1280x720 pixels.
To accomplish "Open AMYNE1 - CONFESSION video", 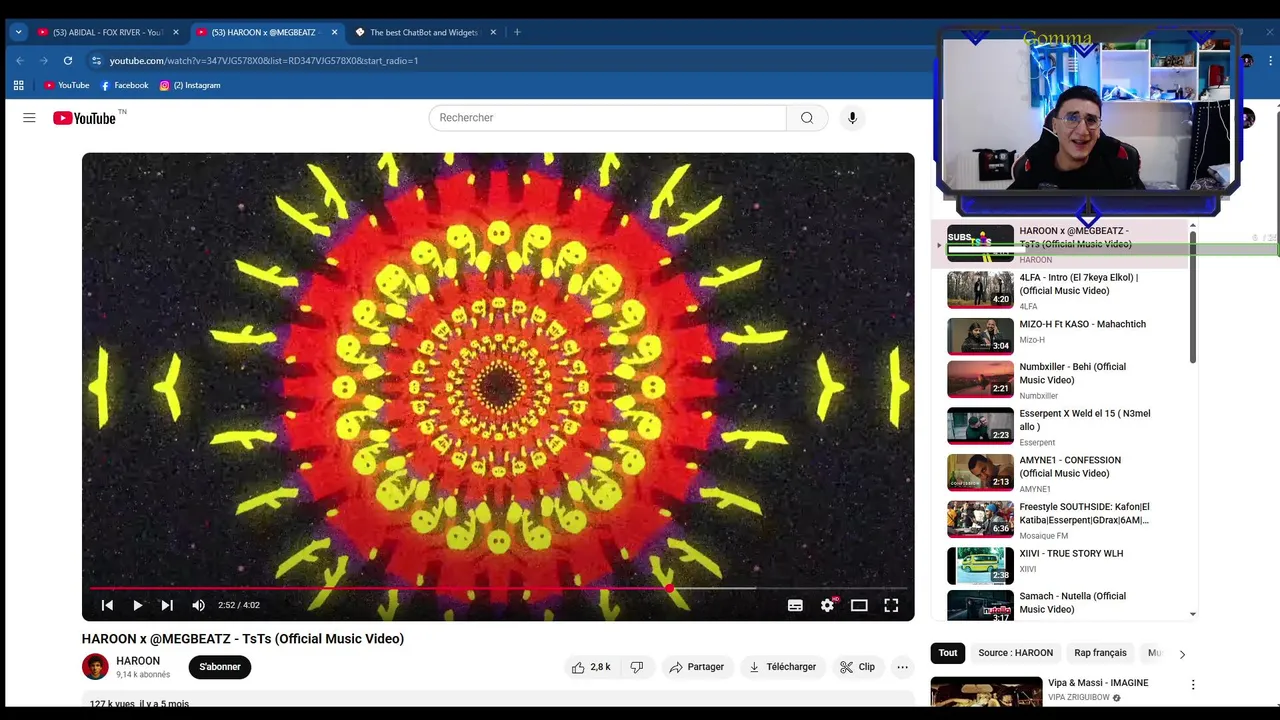I will coord(1061,473).
